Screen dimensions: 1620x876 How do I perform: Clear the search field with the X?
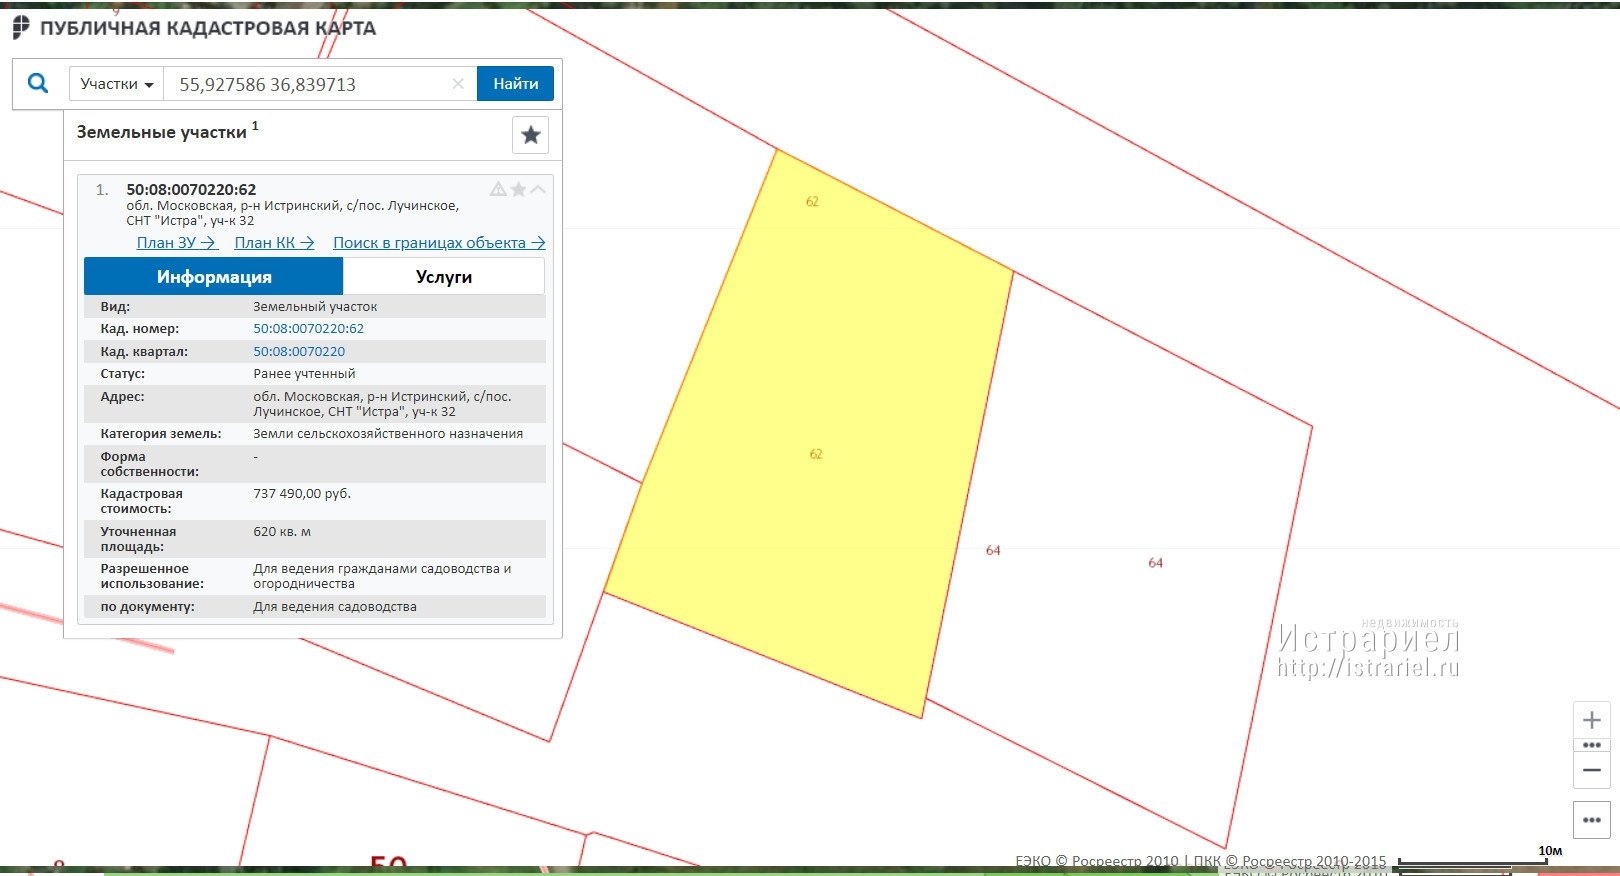[x=458, y=84]
